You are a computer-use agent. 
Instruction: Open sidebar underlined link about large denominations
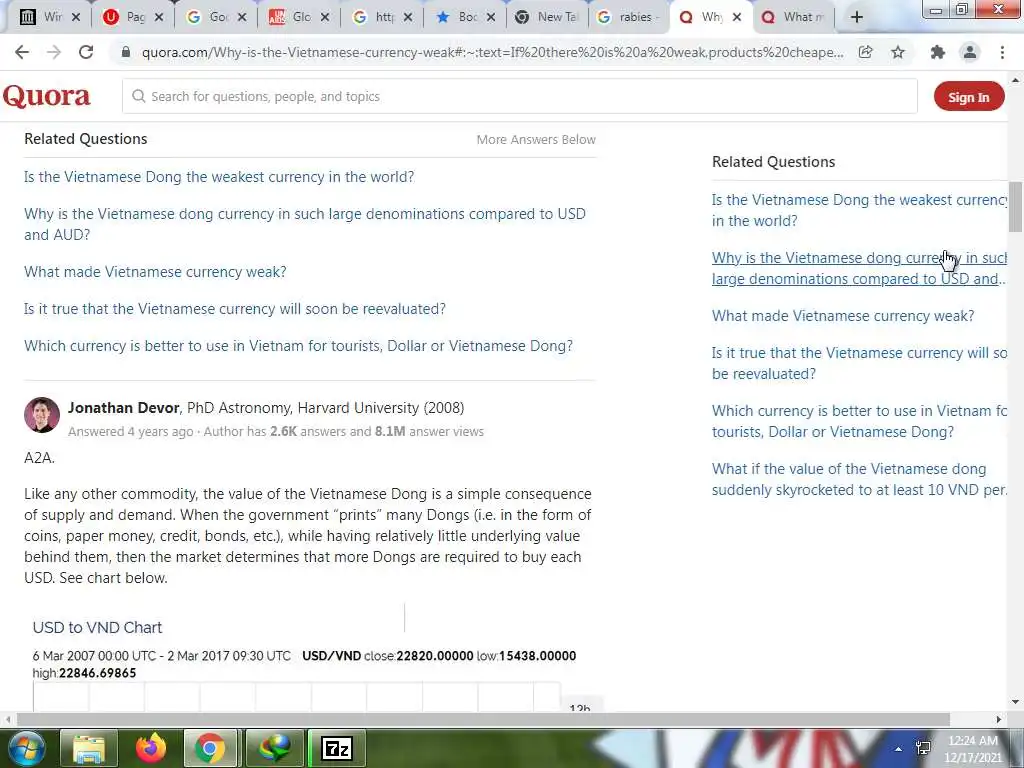[x=859, y=268]
